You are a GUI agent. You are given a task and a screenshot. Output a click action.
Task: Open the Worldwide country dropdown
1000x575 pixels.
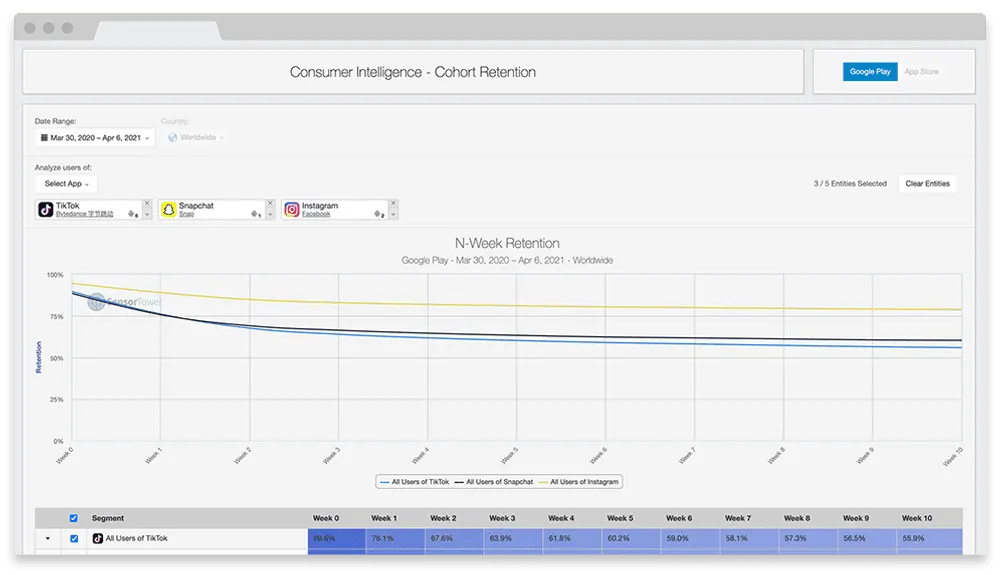tap(195, 138)
